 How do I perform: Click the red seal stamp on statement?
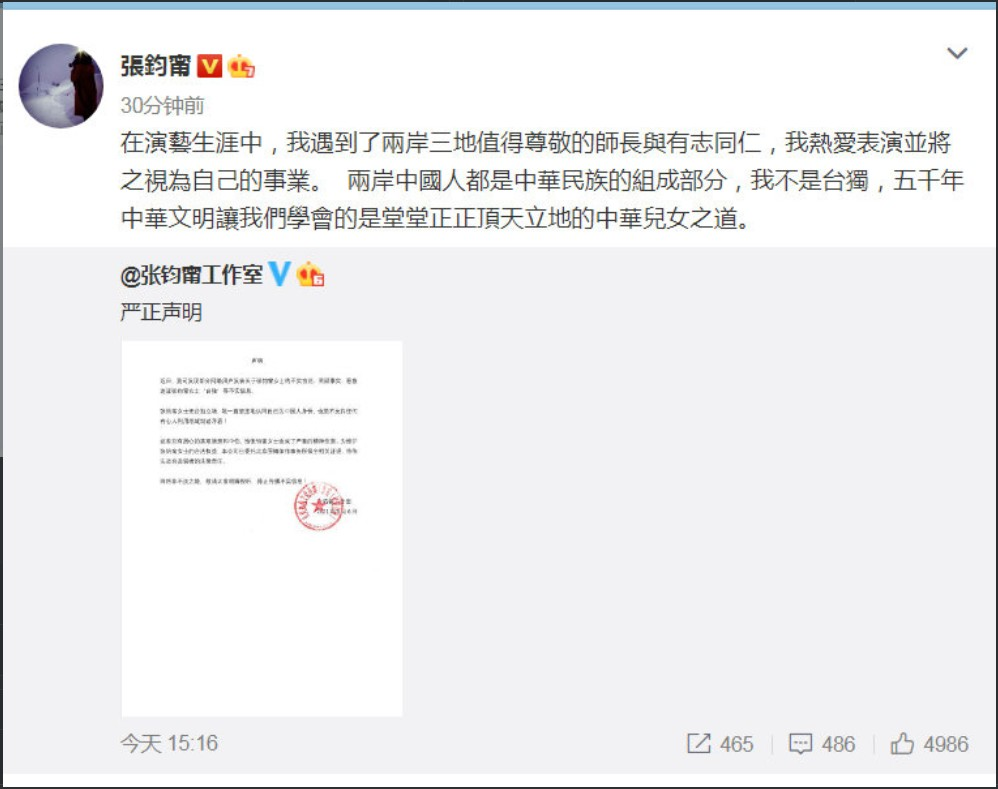tap(319, 506)
